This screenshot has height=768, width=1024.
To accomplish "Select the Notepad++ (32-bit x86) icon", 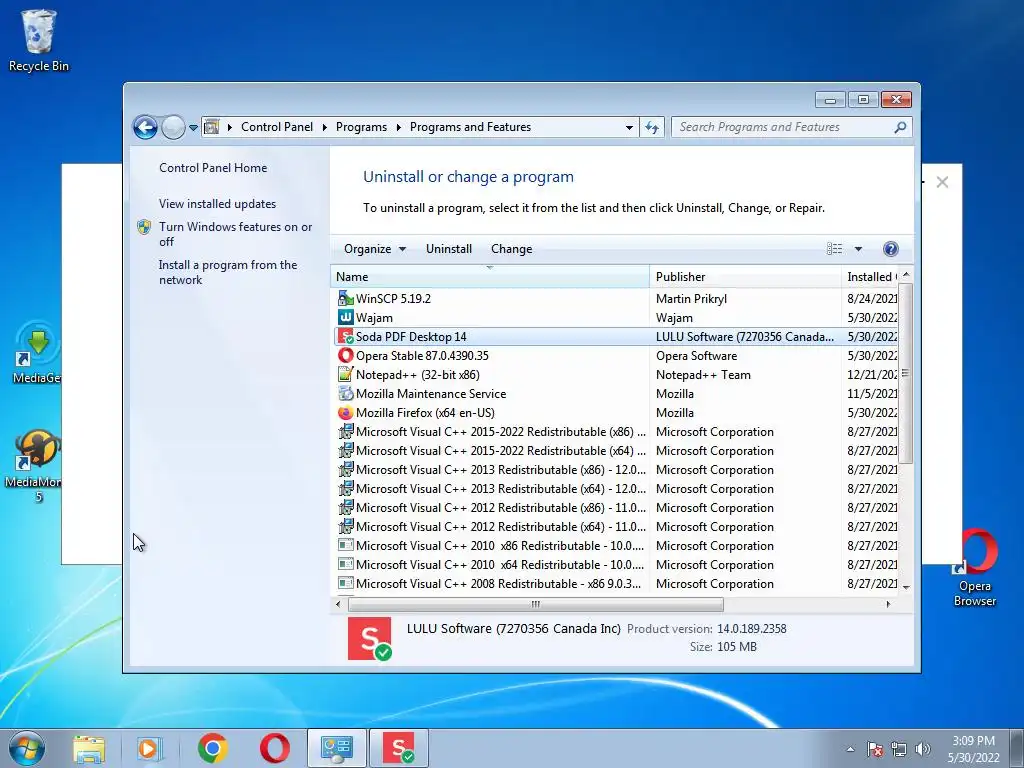I will tap(345, 375).
